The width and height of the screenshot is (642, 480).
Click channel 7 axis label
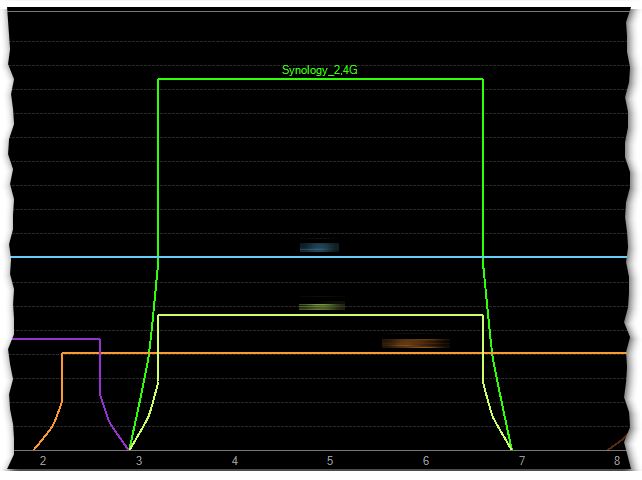pyautogui.click(x=522, y=461)
